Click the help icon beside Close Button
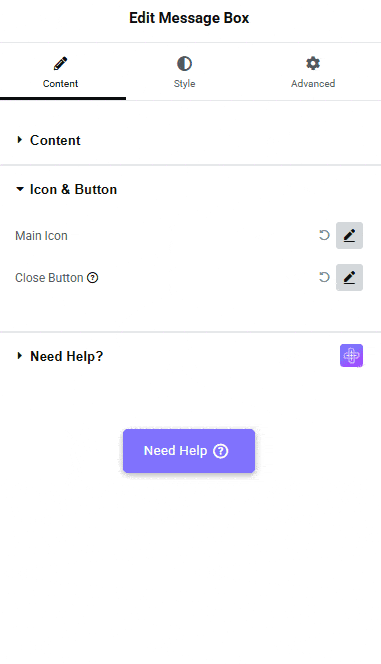 tap(93, 278)
